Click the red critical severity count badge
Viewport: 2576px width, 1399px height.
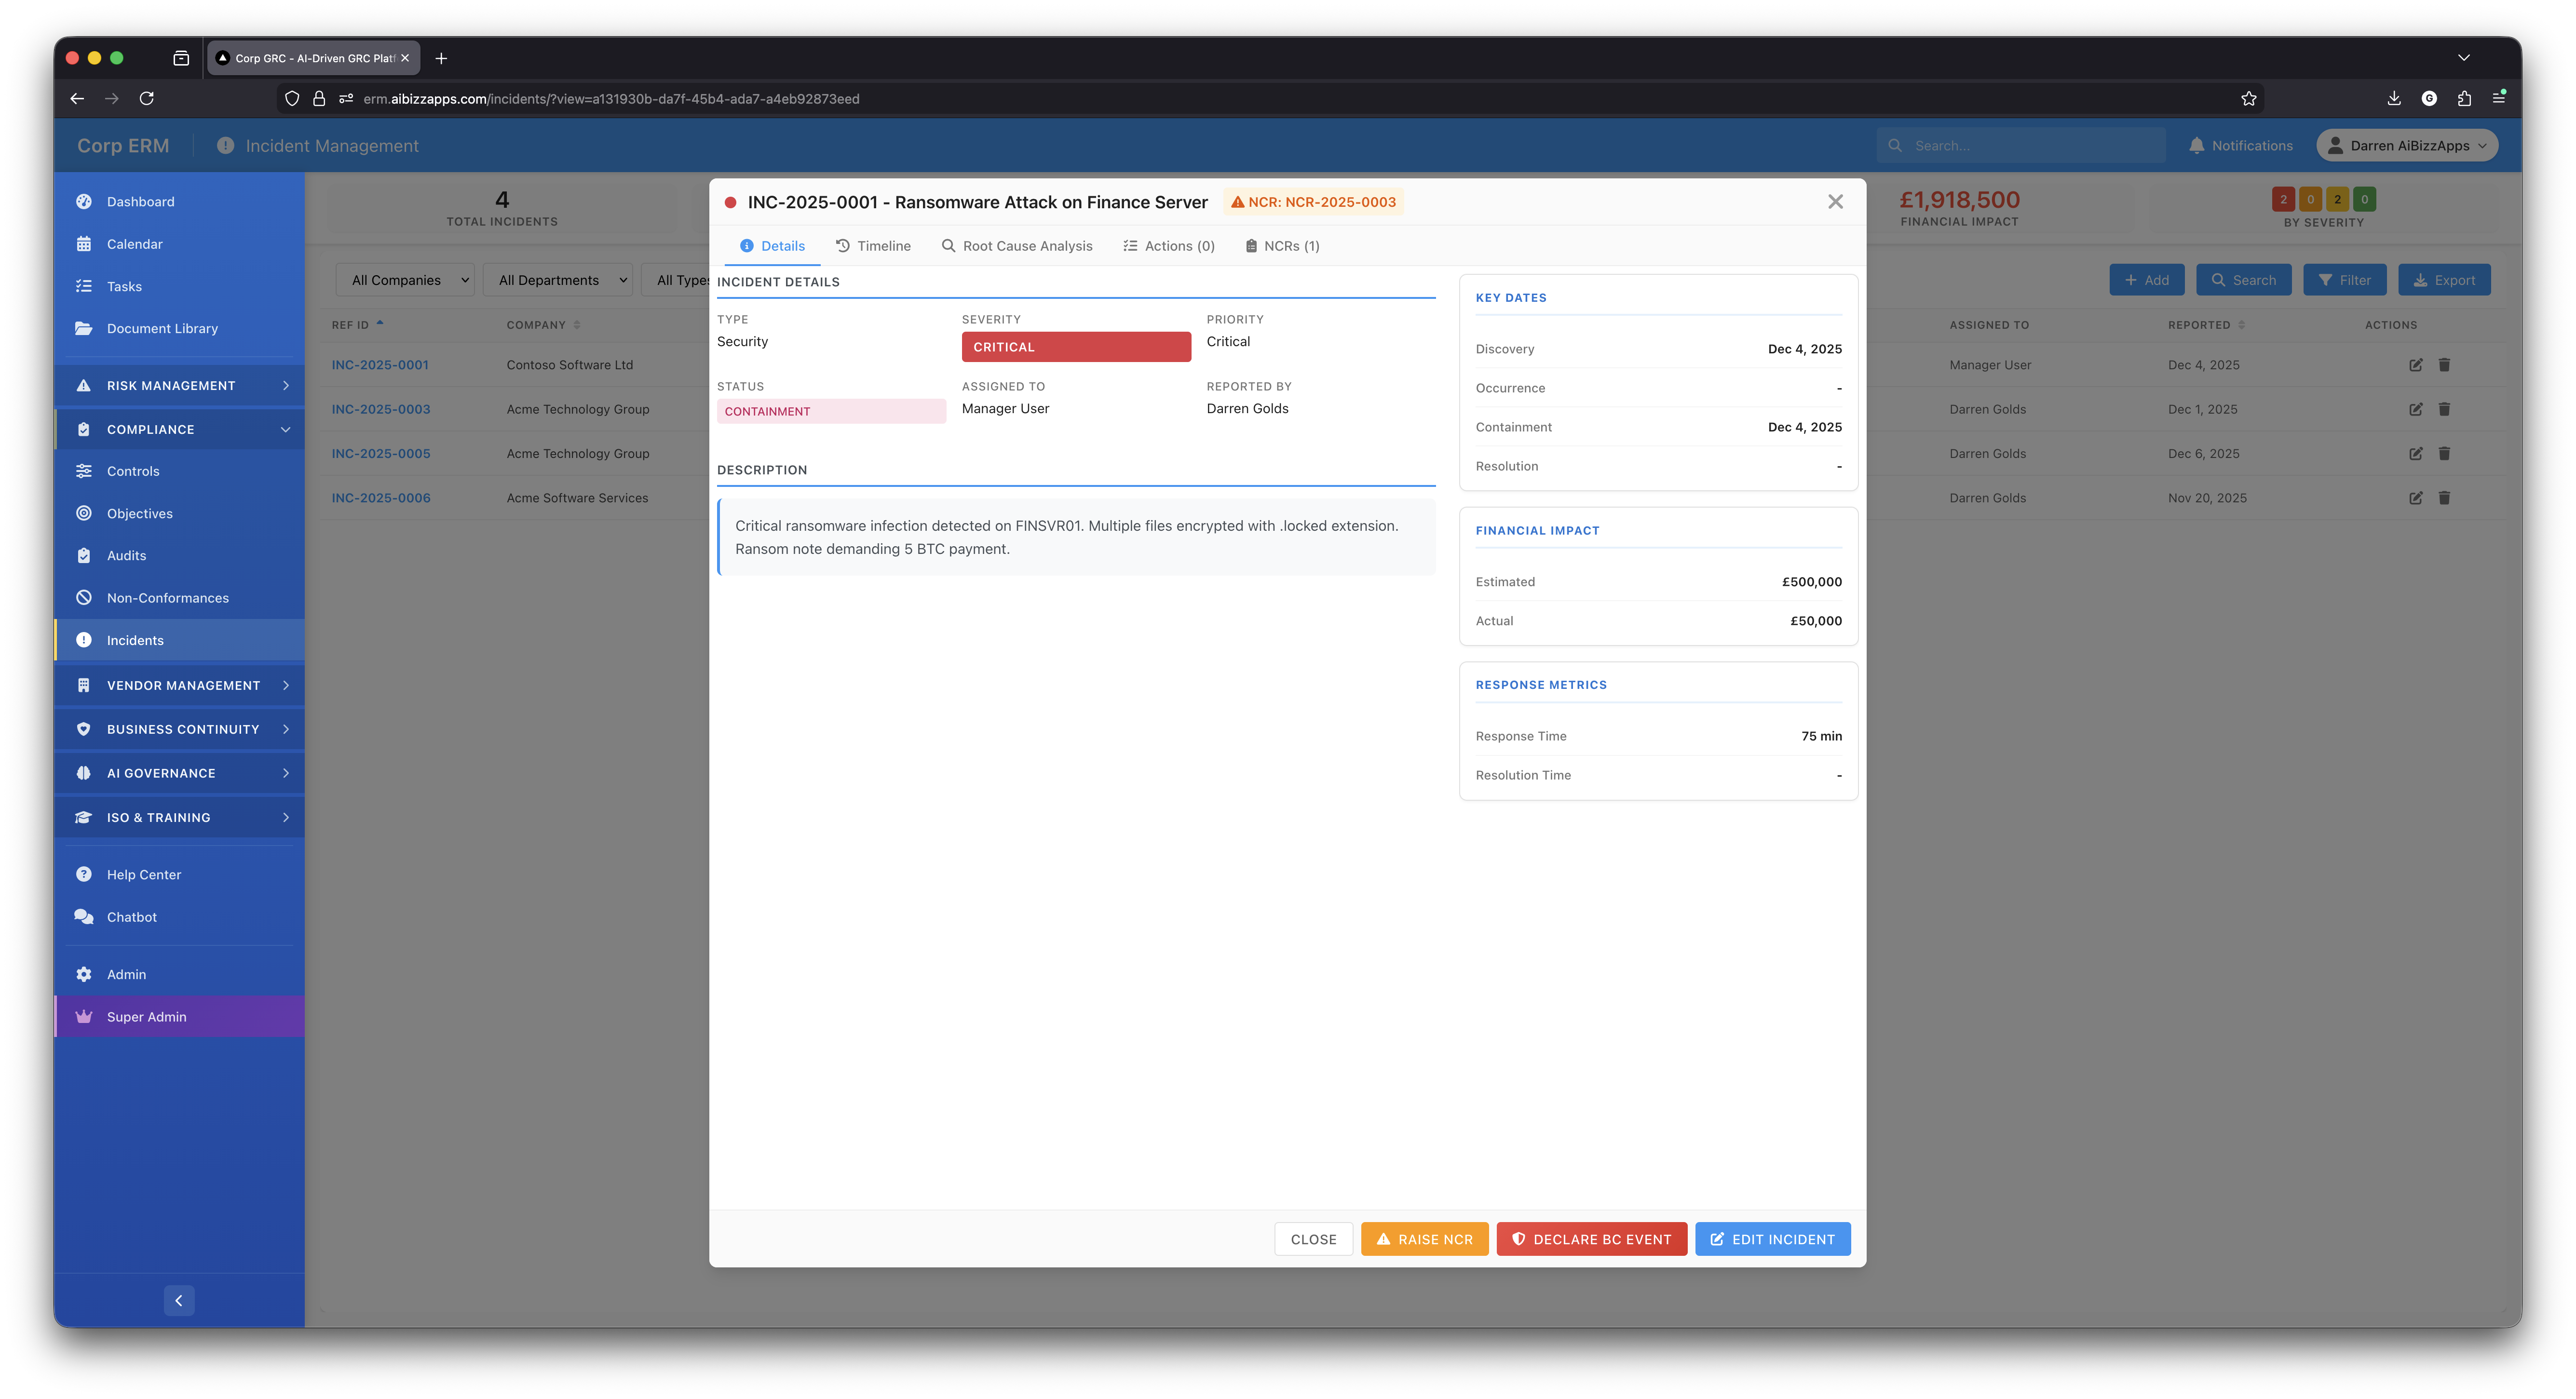2283,199
